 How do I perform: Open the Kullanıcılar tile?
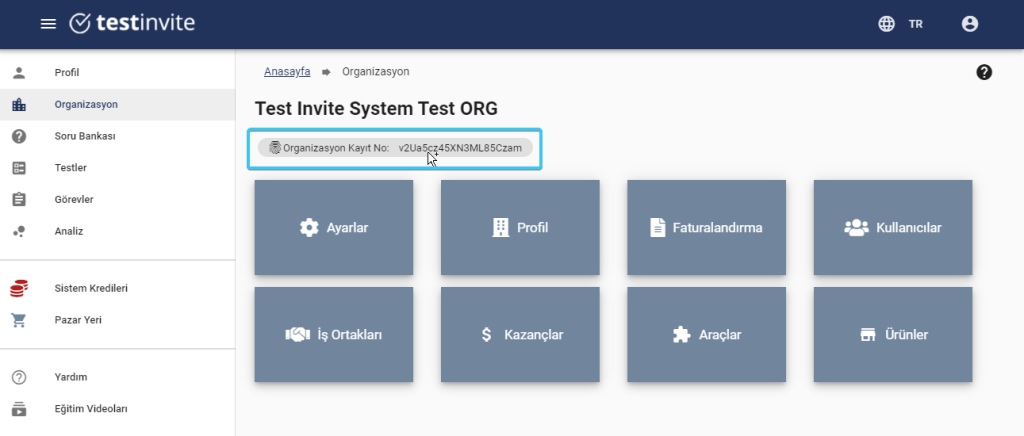pyautogui.click(x=893, y=227)
